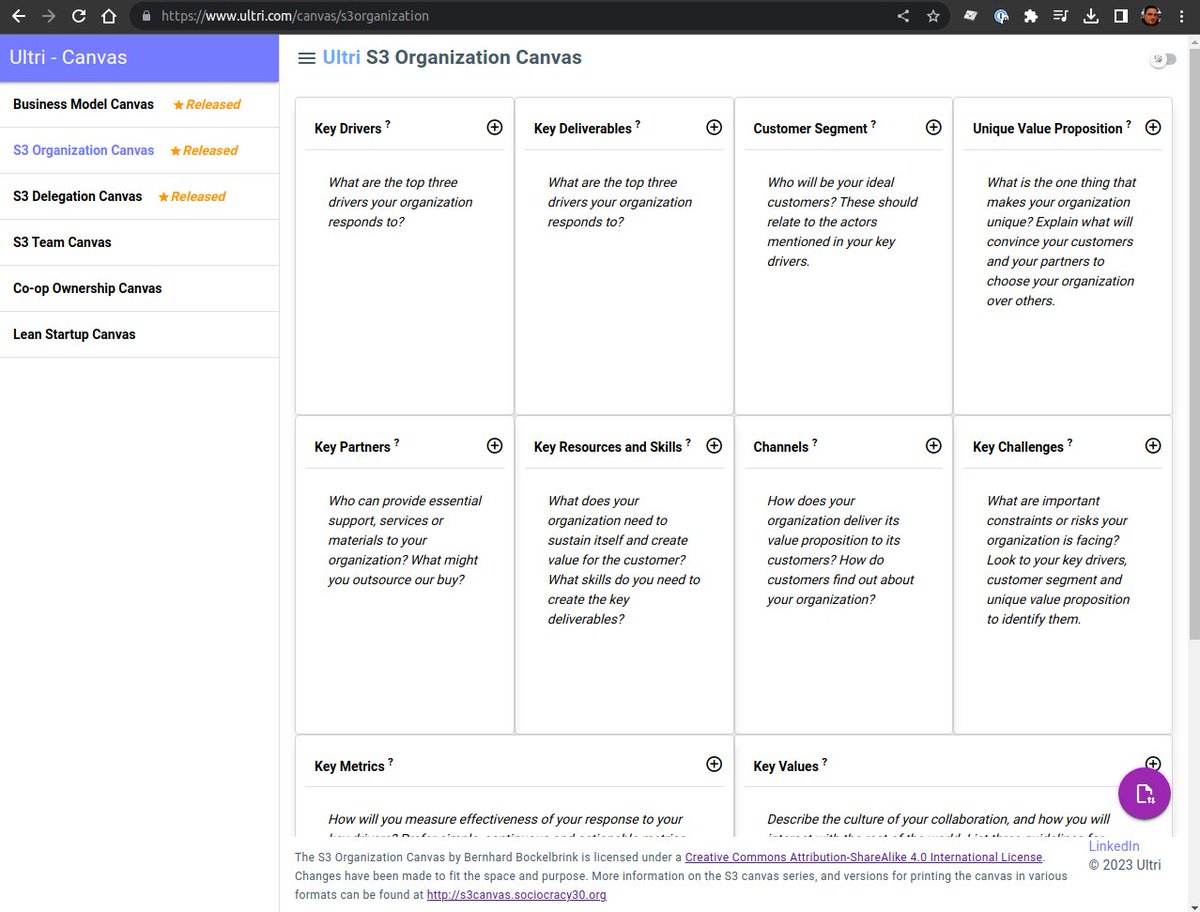Share this page from address bar

(x=903, y=16)
